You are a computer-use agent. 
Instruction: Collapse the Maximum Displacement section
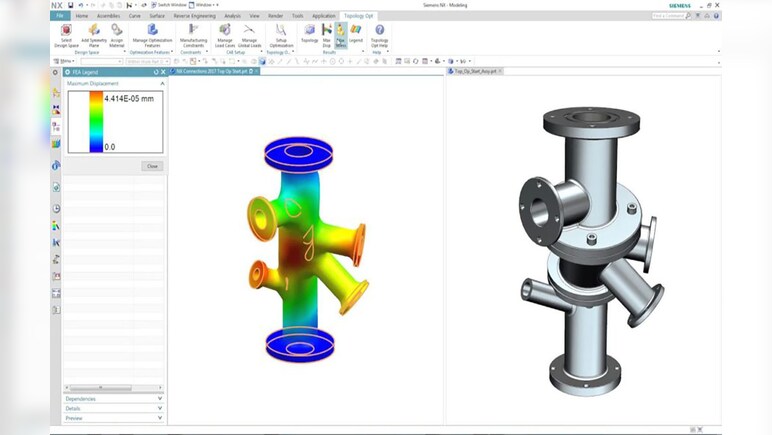(162, 84)
